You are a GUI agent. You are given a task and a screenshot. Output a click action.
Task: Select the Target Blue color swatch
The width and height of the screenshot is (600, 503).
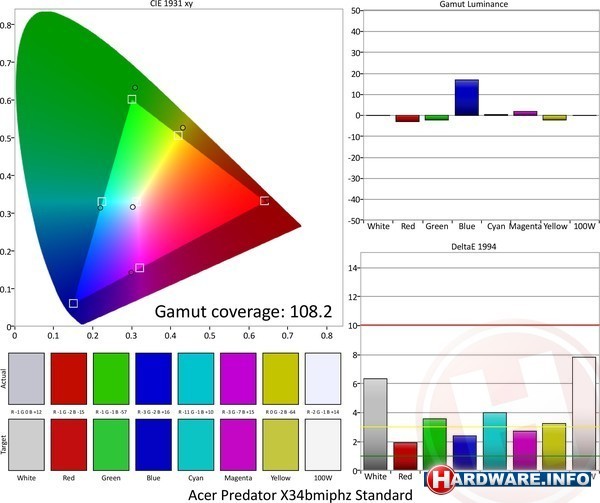(x=153, y=445)
